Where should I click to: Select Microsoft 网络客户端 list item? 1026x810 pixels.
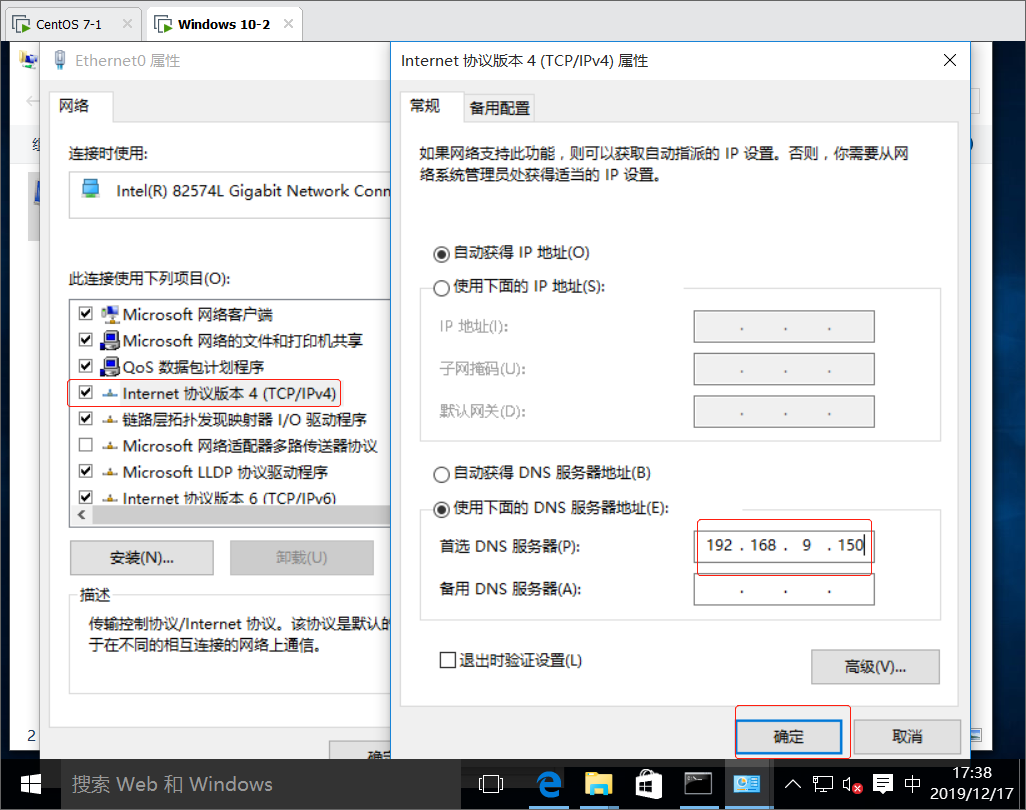click(x=198, y=315)
